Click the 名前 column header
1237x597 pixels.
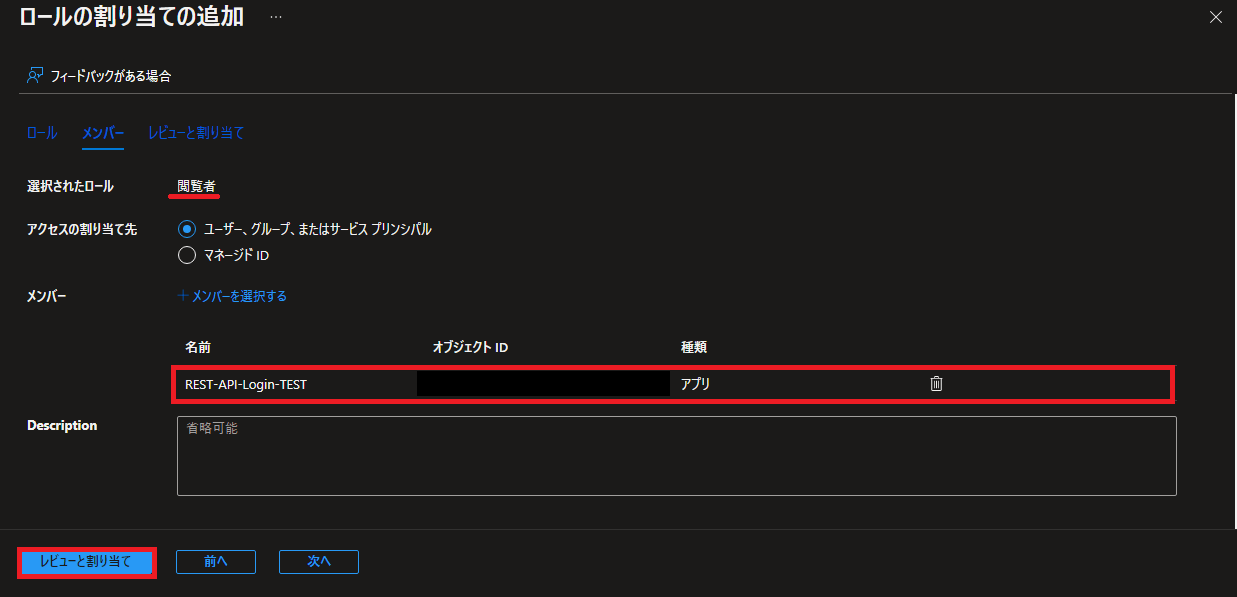click(198, 347)
